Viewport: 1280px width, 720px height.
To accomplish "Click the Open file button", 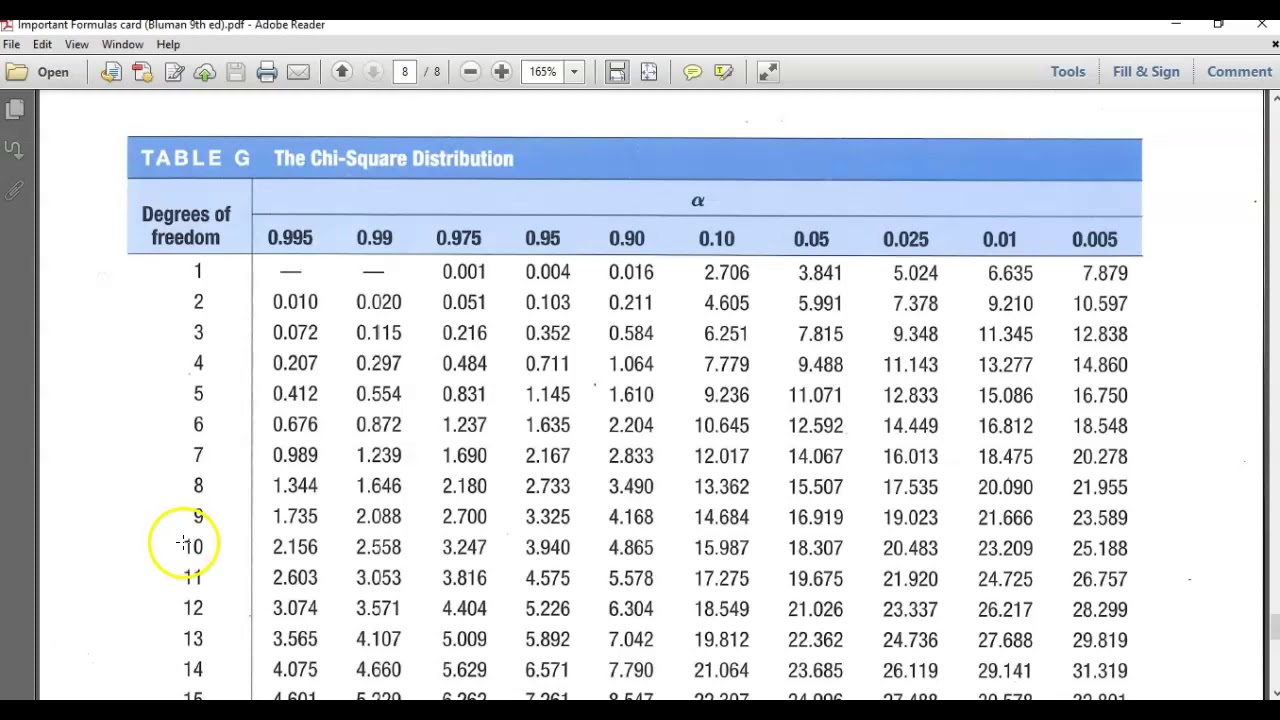I will point(37,72).
